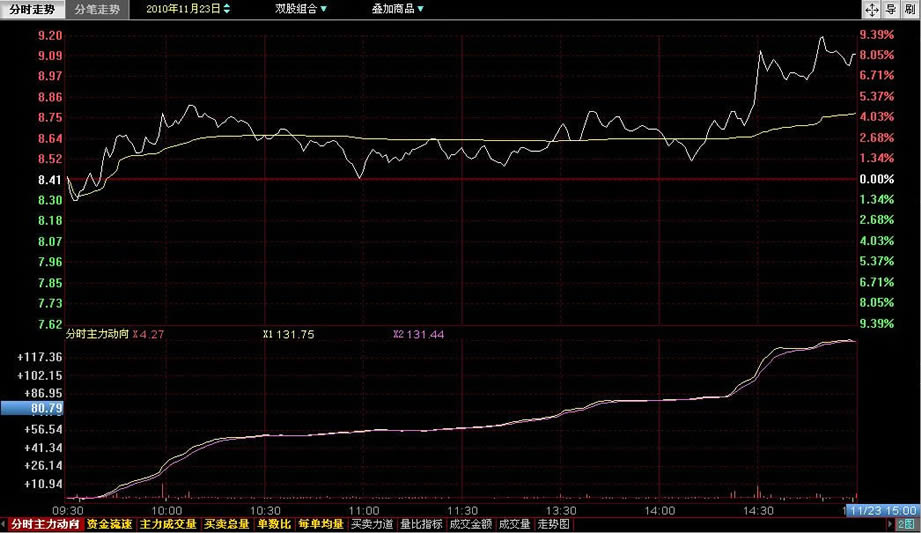Click the highlighted 80.79 value marker on axis
The height and width of the screenshot is (533, 921).
31,408
